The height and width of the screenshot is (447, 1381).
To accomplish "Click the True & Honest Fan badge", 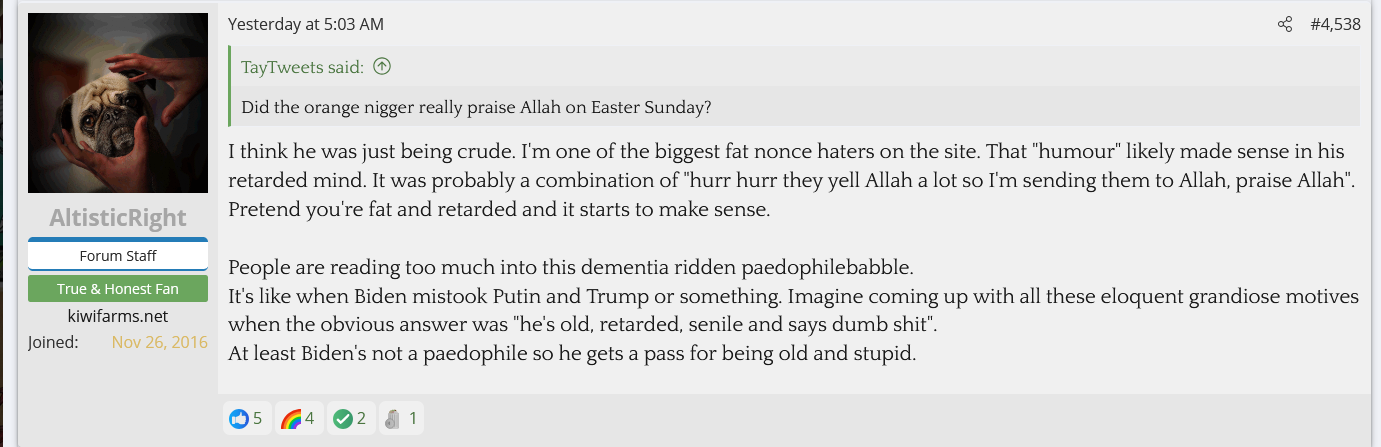I will [117, 289].
